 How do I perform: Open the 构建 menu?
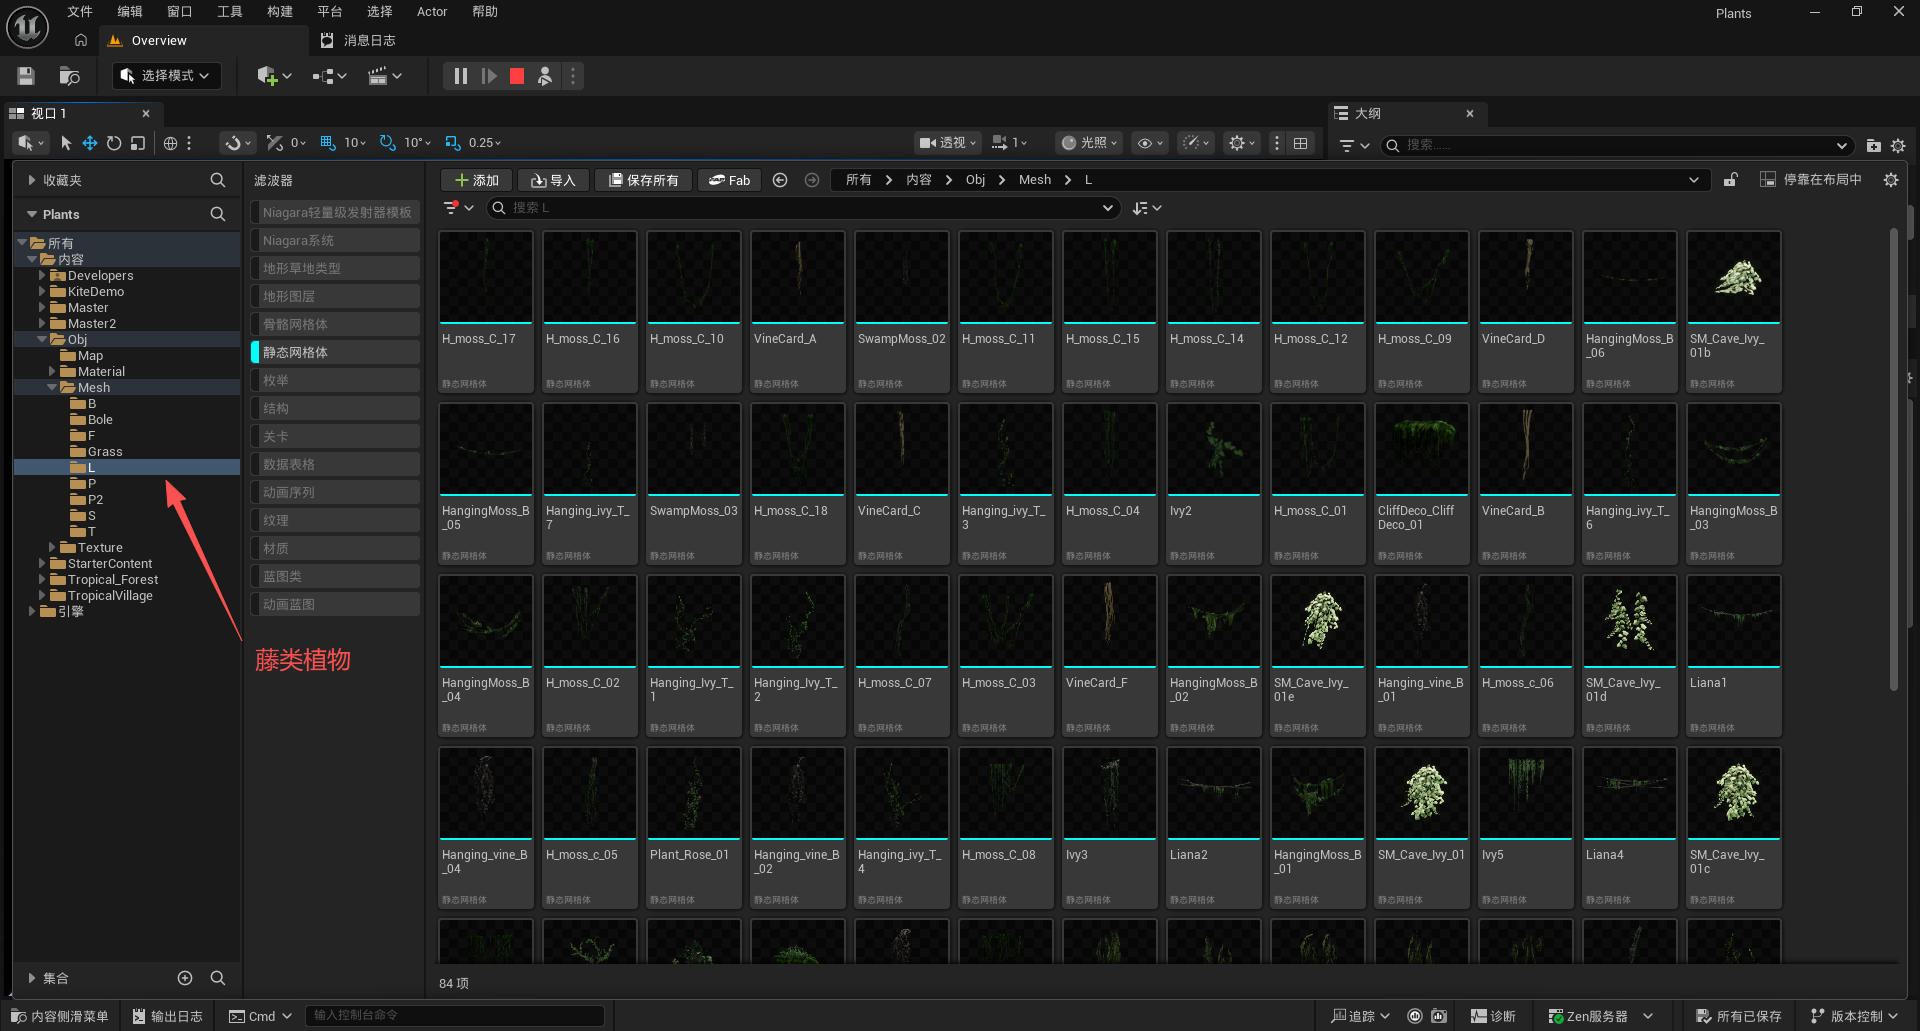coord(280,12)
